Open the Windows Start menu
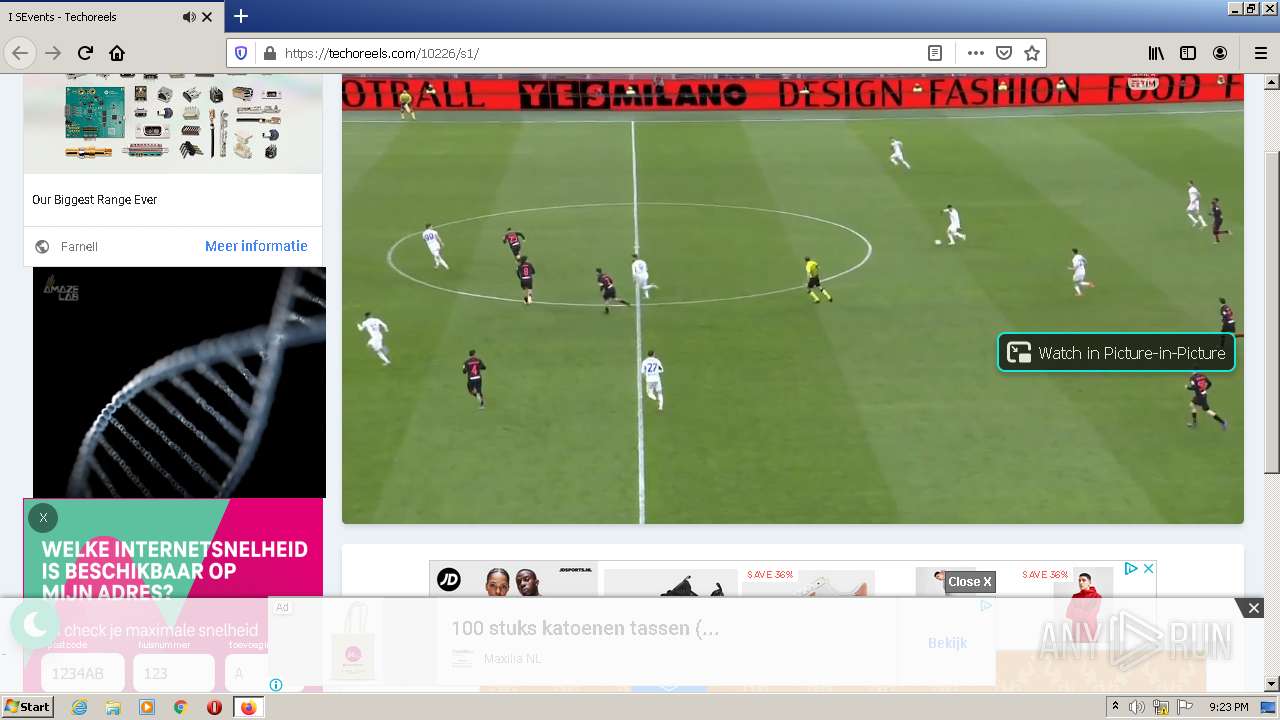The height and width of the screenshot is (720, 1280). 27,707
